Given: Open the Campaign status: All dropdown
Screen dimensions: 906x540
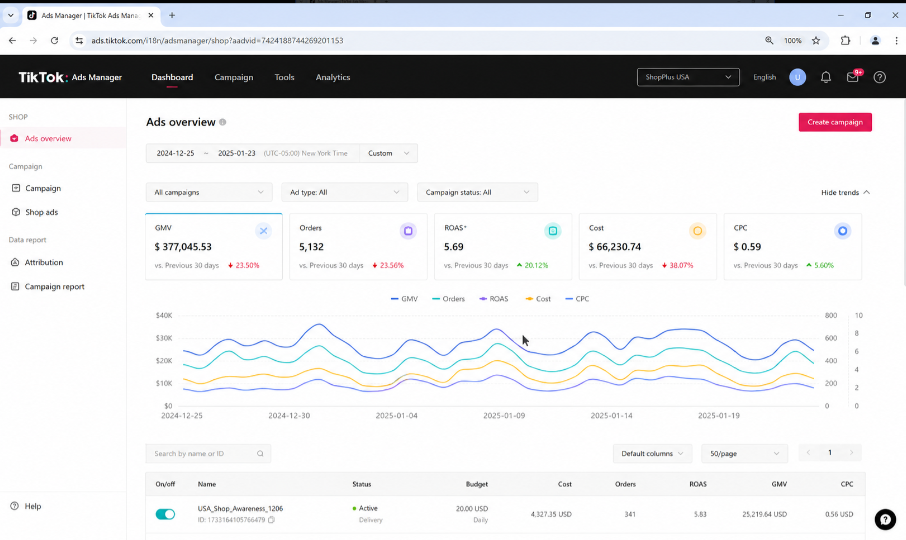Looking at the screenshot, I should click(477, 192).
